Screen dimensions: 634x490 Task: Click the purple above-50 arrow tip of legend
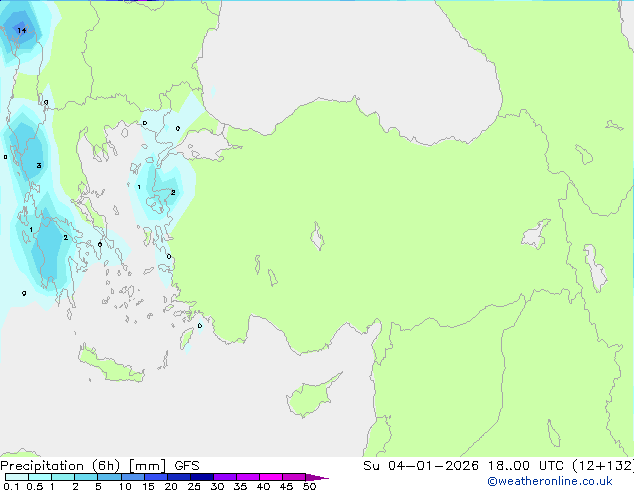[317, 477]
